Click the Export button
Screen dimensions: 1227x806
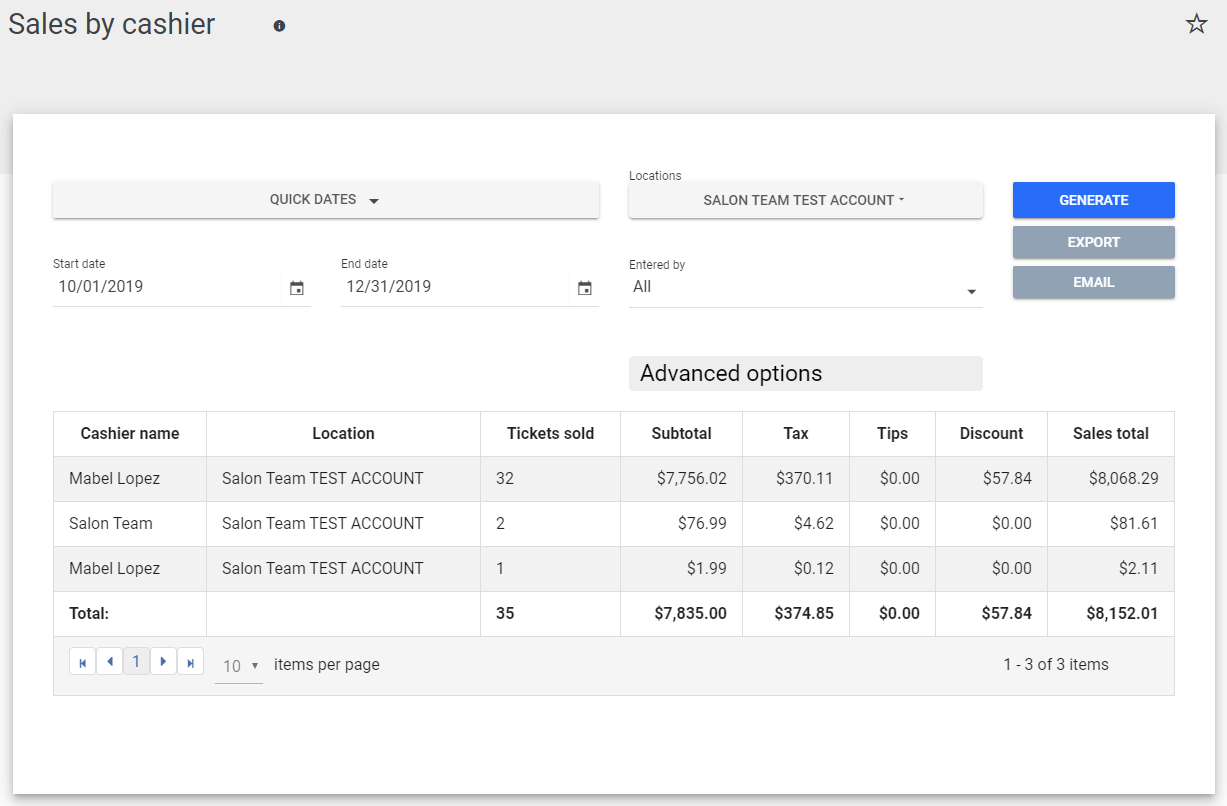(1093, 242)
